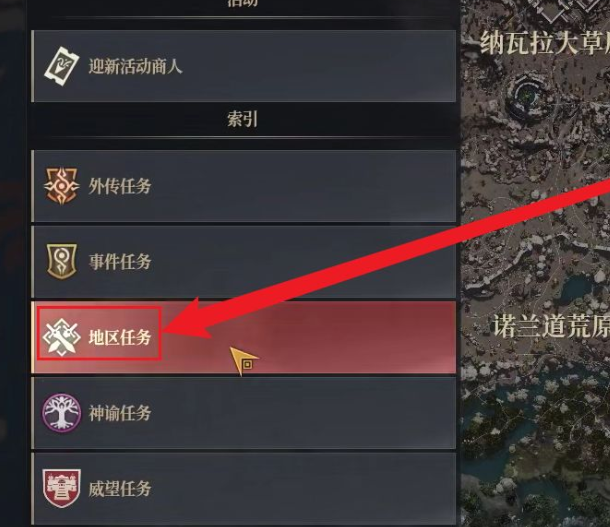The image size is (610, 527).
Task: Click the partially visible 活动 header
Action: 242,3
